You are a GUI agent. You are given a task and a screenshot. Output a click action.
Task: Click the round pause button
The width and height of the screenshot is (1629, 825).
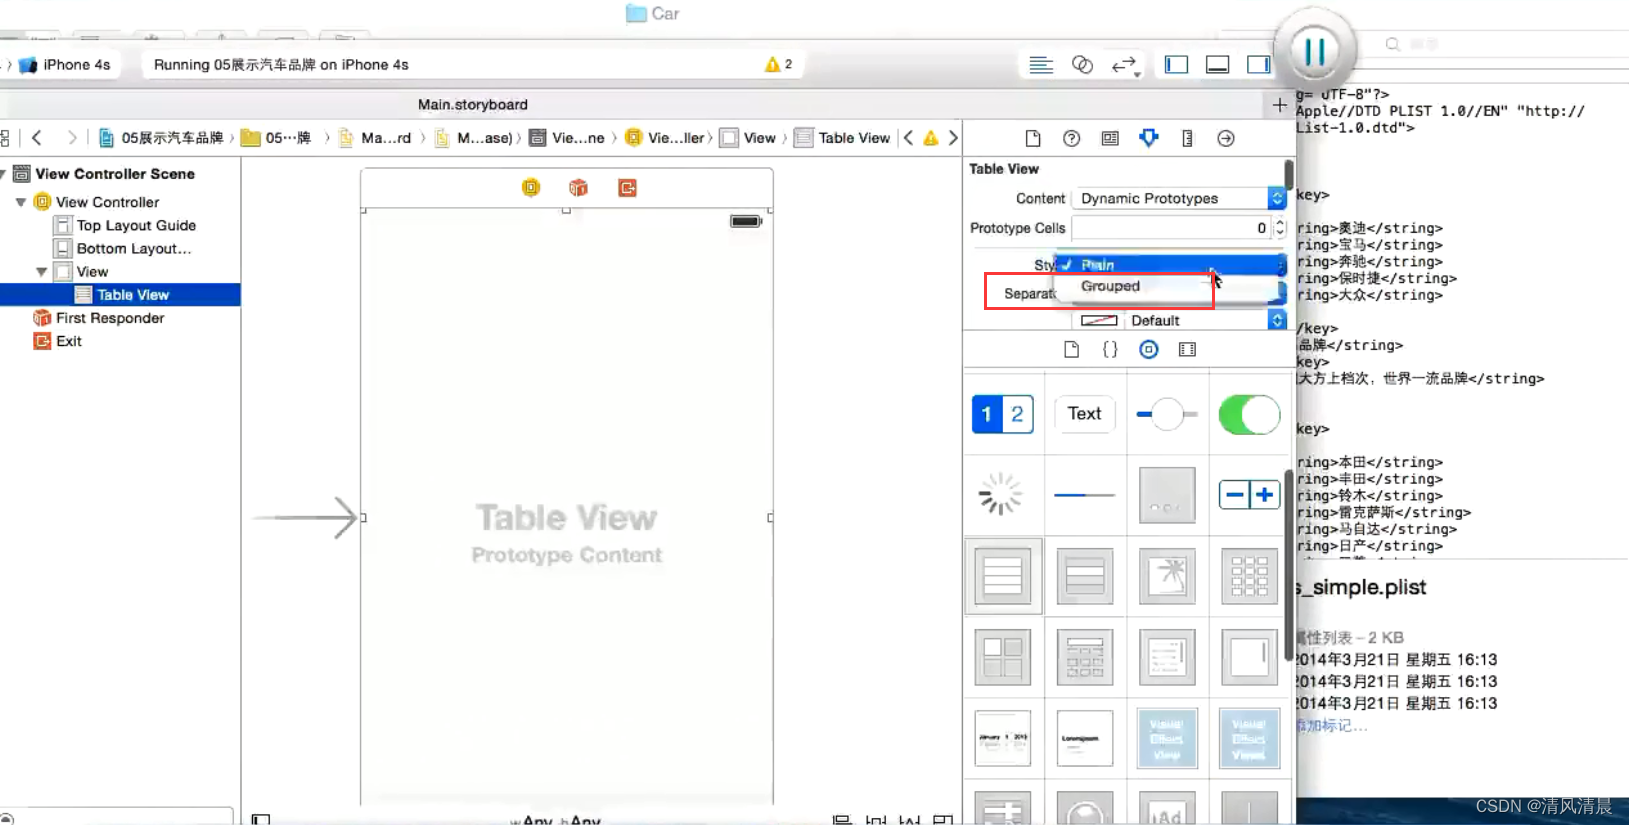[1314, 50]
